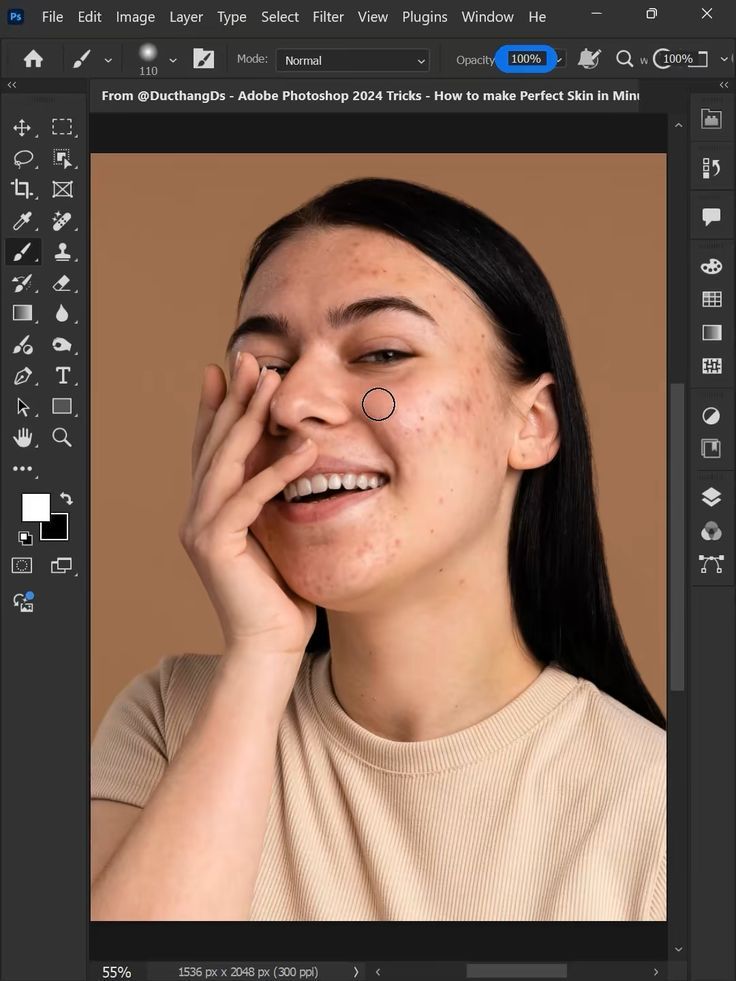Select the Lasso tool

point(23,158)
